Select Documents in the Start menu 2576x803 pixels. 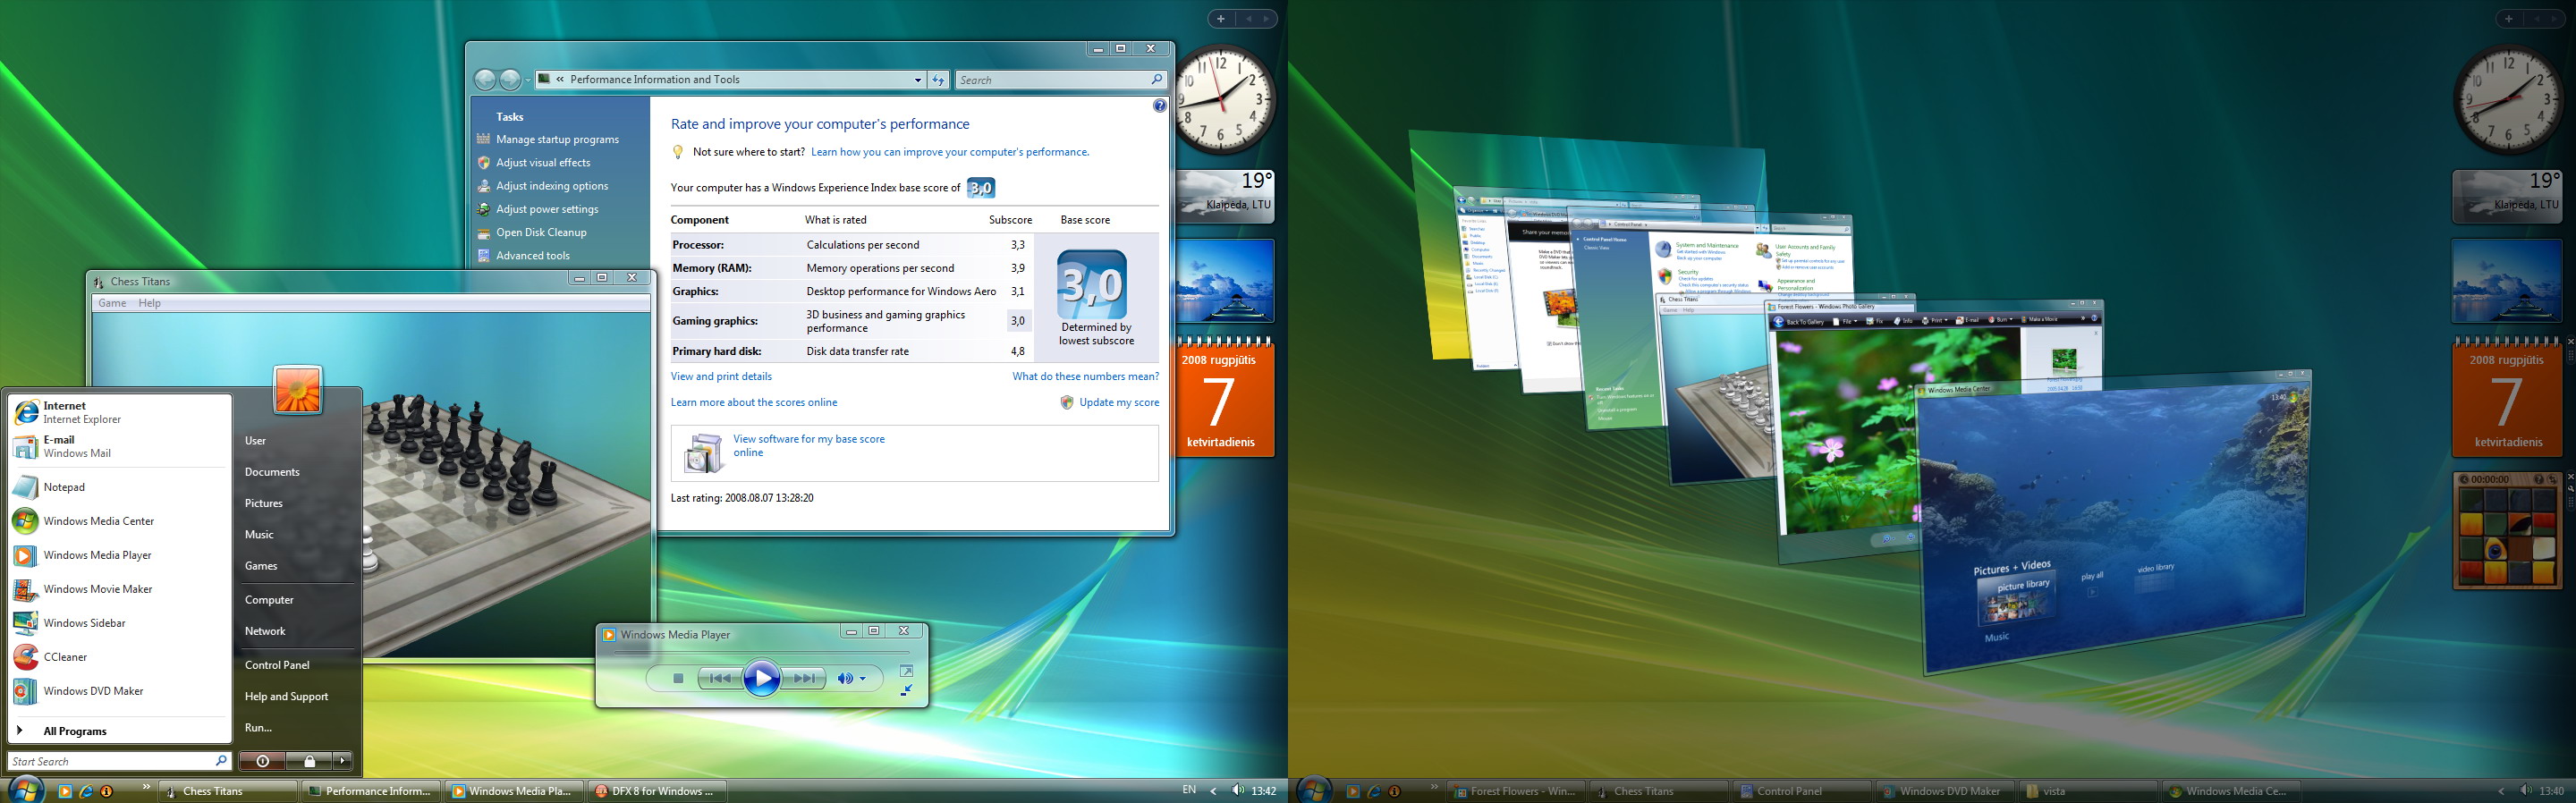click(272, 472)
